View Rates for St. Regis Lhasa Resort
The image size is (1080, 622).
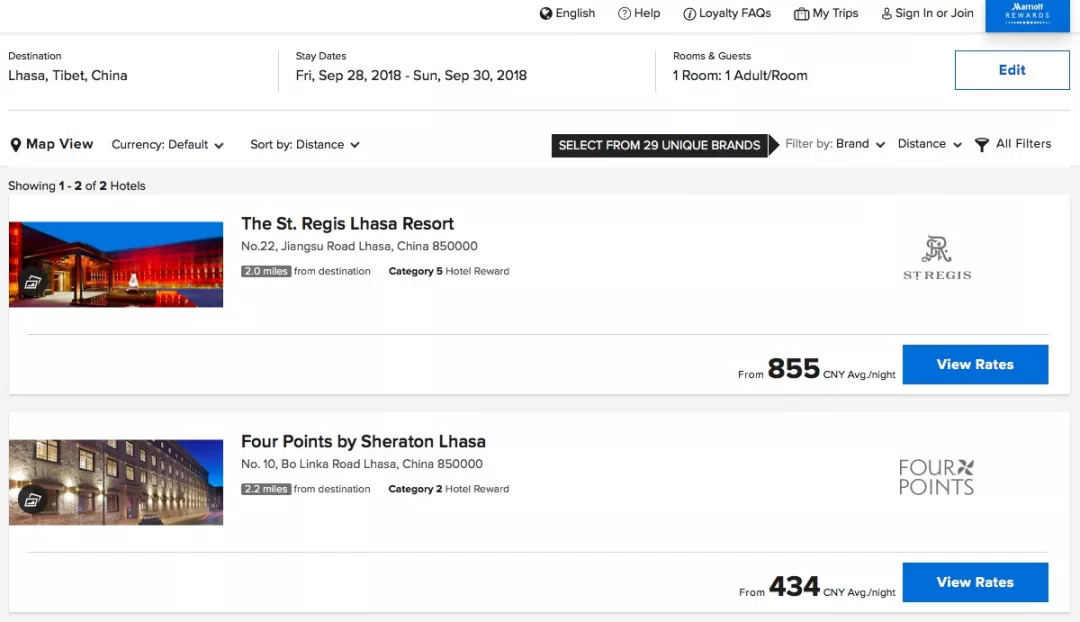tap(975, 365)
